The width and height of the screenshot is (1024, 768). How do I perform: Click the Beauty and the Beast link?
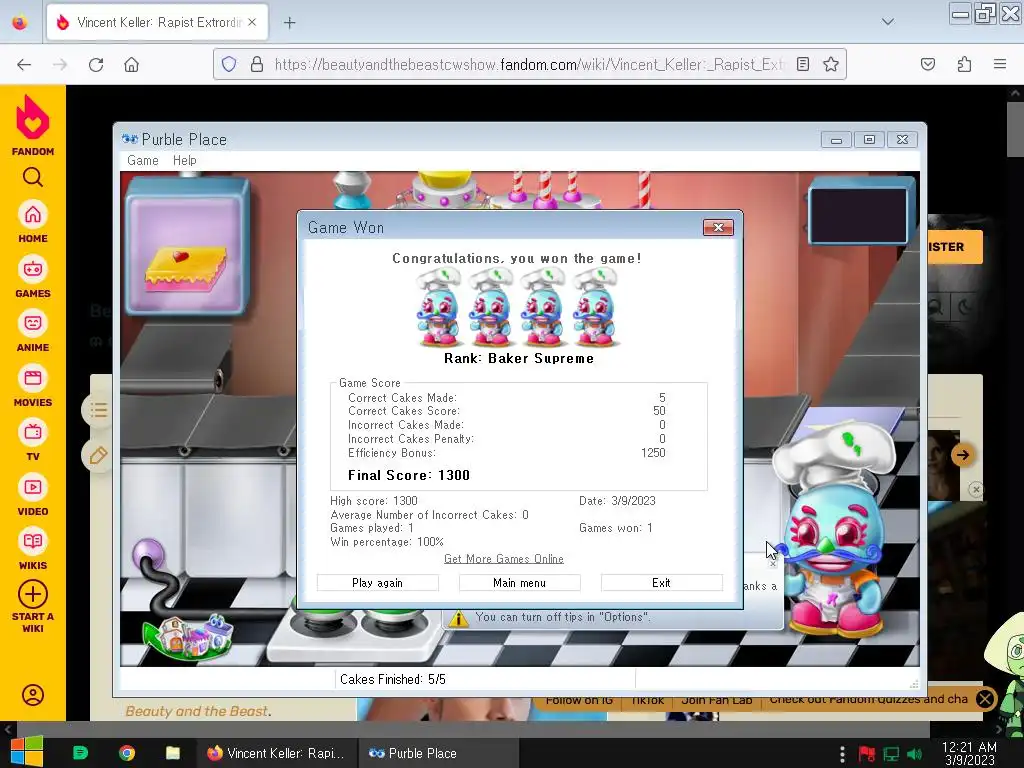tap(197, 711)
